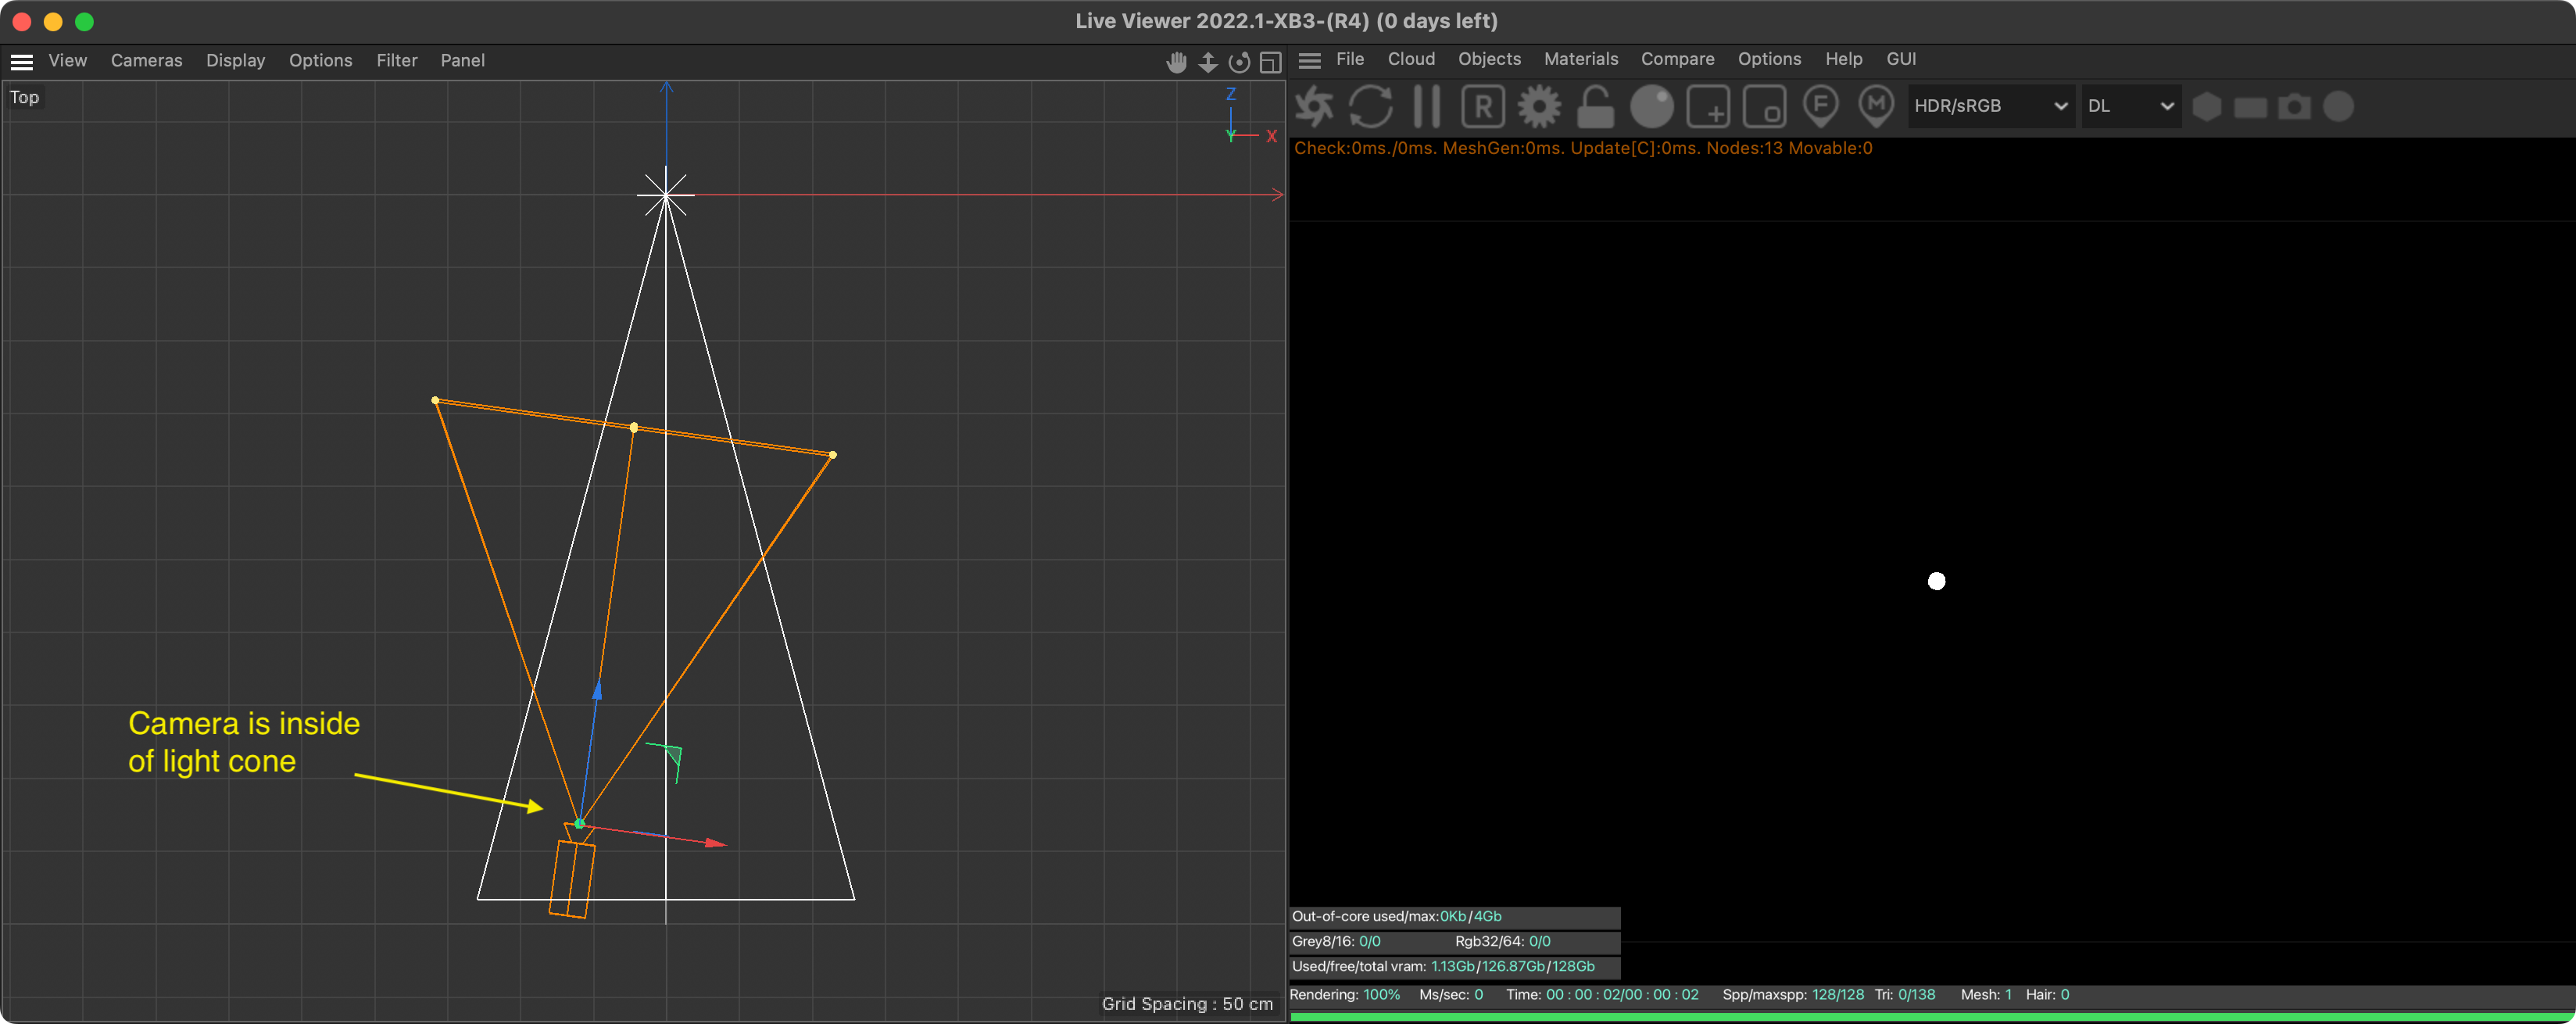Open Octane settings gear icon
The image size is (2576, 1024).
click(x=1539, y=106)
